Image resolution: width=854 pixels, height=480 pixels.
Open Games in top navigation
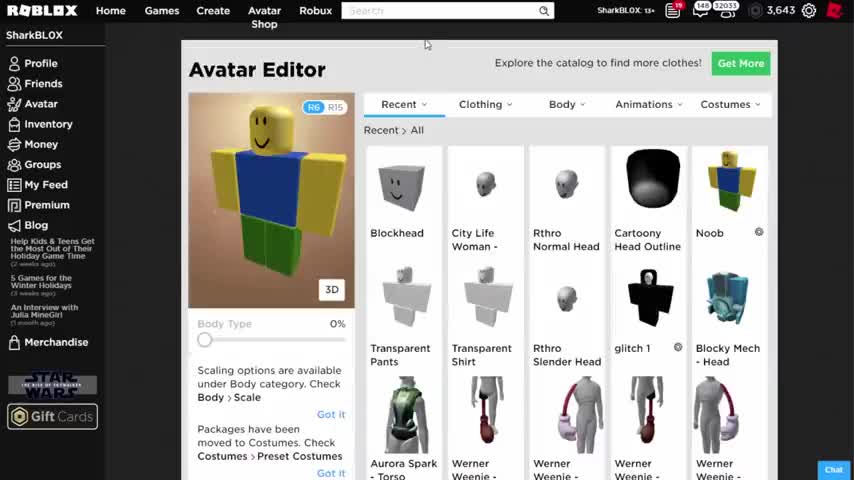click(162, 11)
